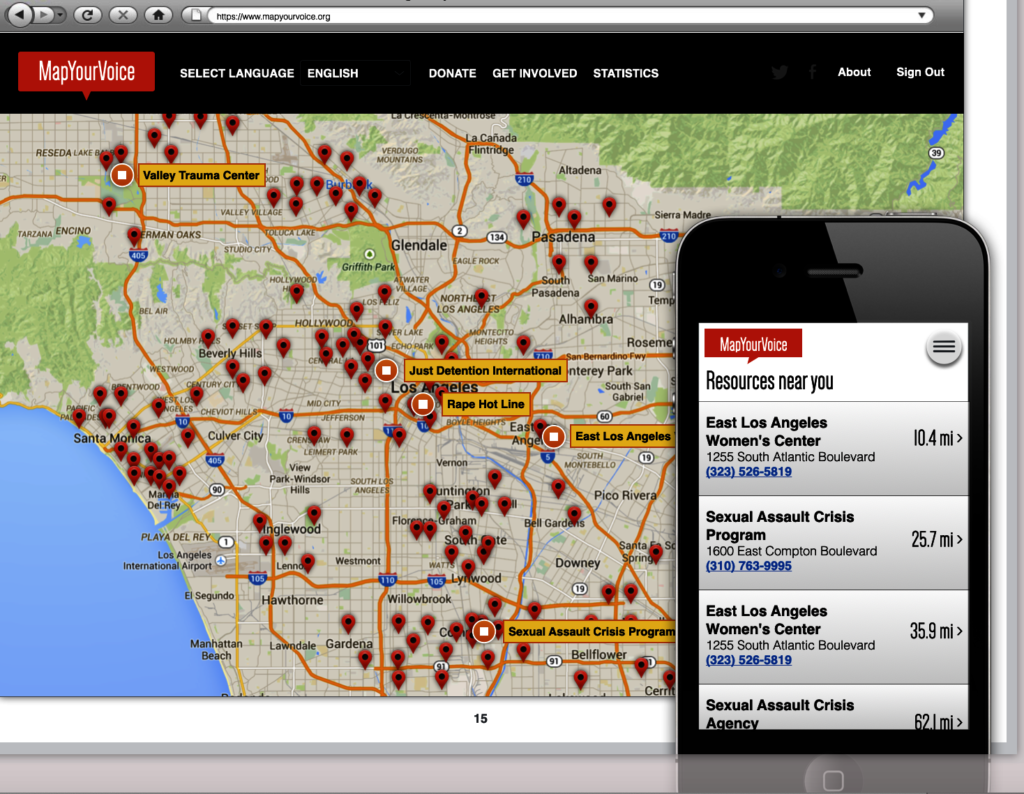Click the Twitter bird icon
The width and height of the screenshot is (1024, 794).
[779, 72]
